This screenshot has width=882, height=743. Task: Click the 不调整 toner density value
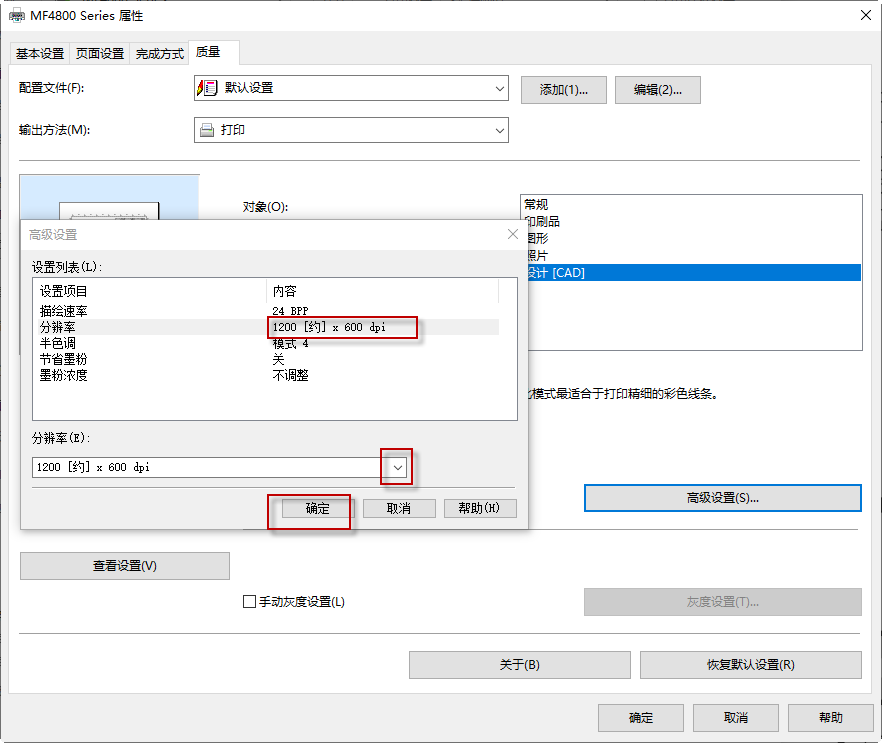click(x=290, y=375)
